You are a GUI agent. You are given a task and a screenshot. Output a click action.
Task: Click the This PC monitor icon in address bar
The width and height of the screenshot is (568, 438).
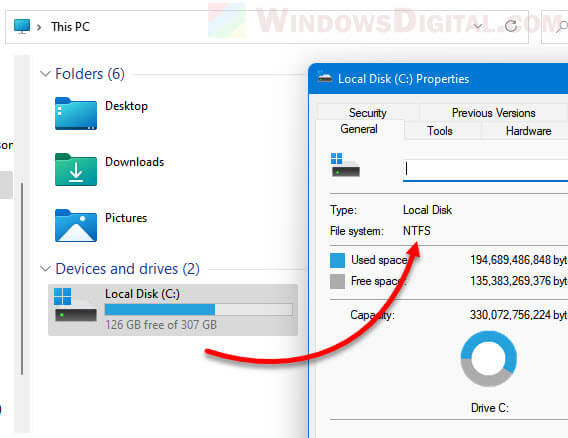tap(22, 26)
